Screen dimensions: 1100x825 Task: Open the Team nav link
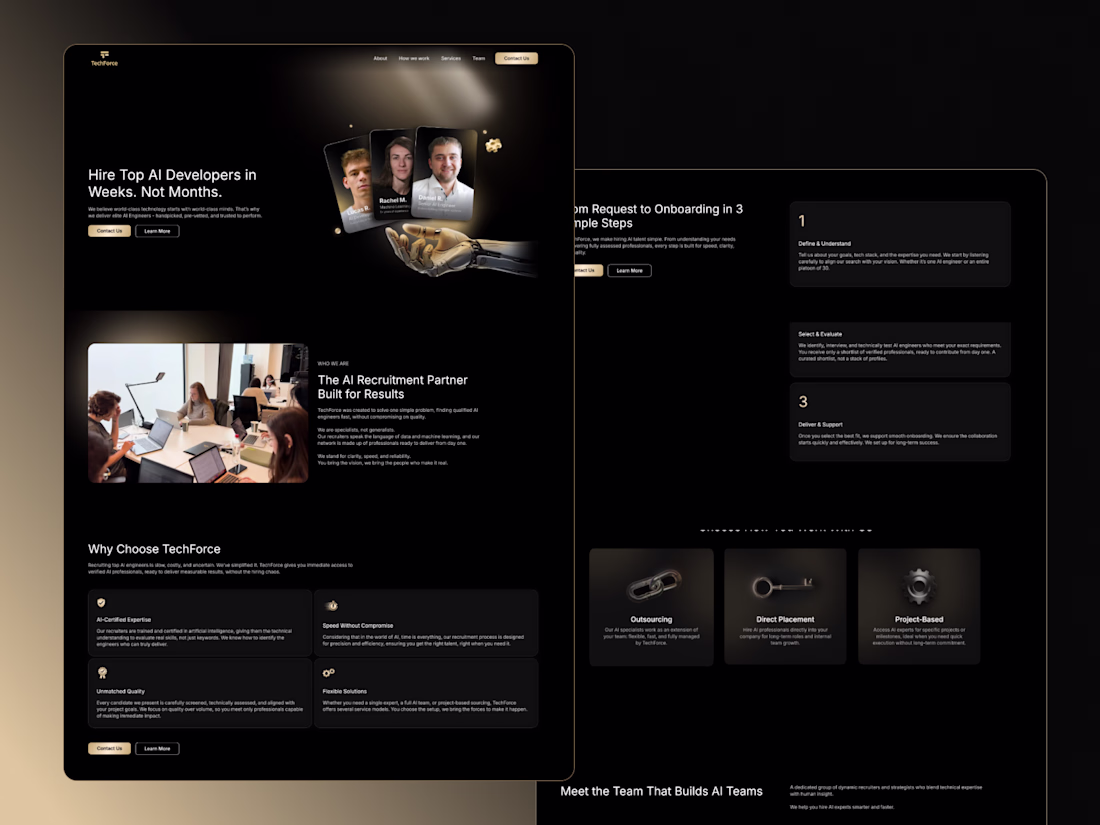478,58
